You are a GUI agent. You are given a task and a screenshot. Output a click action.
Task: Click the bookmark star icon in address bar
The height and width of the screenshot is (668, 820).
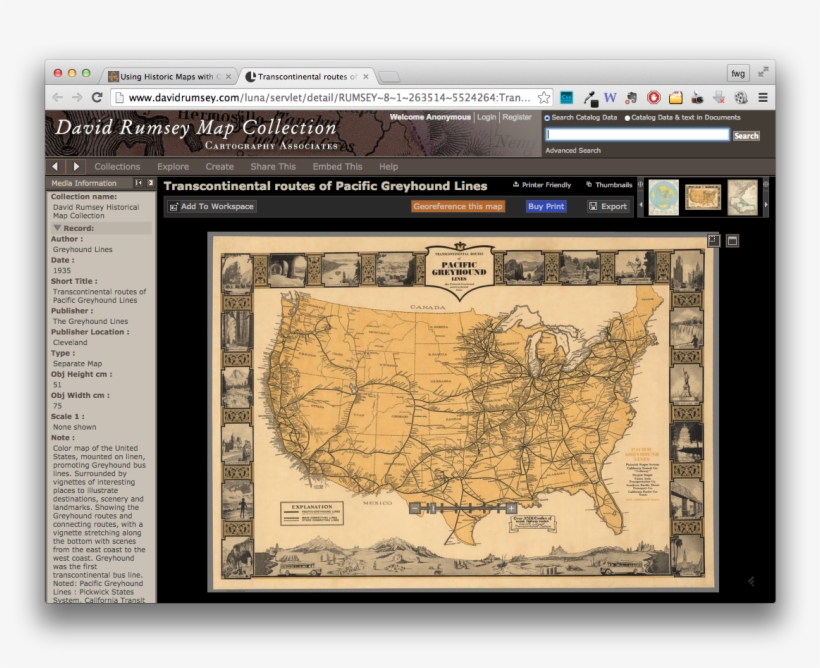point(543,96)
